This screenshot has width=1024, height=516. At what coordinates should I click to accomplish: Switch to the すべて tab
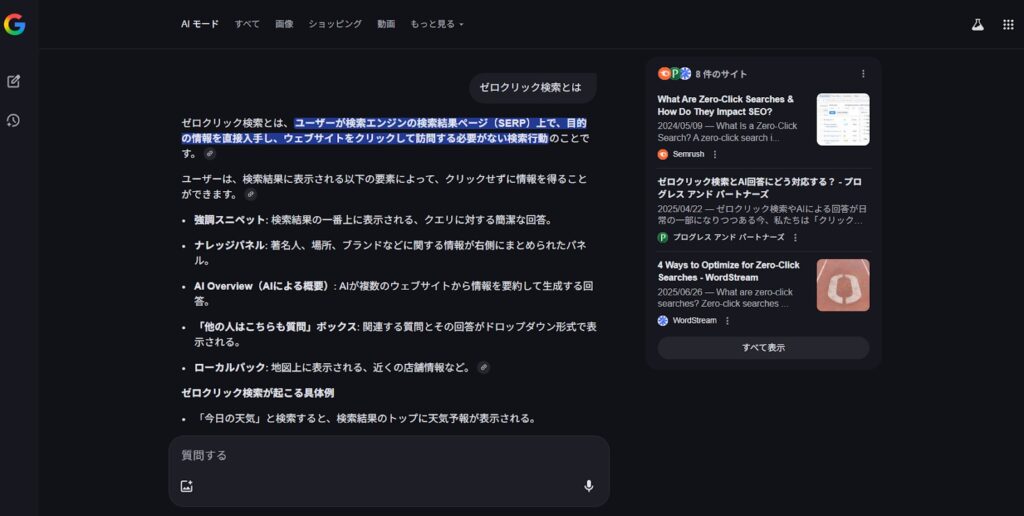coord(247,24)
